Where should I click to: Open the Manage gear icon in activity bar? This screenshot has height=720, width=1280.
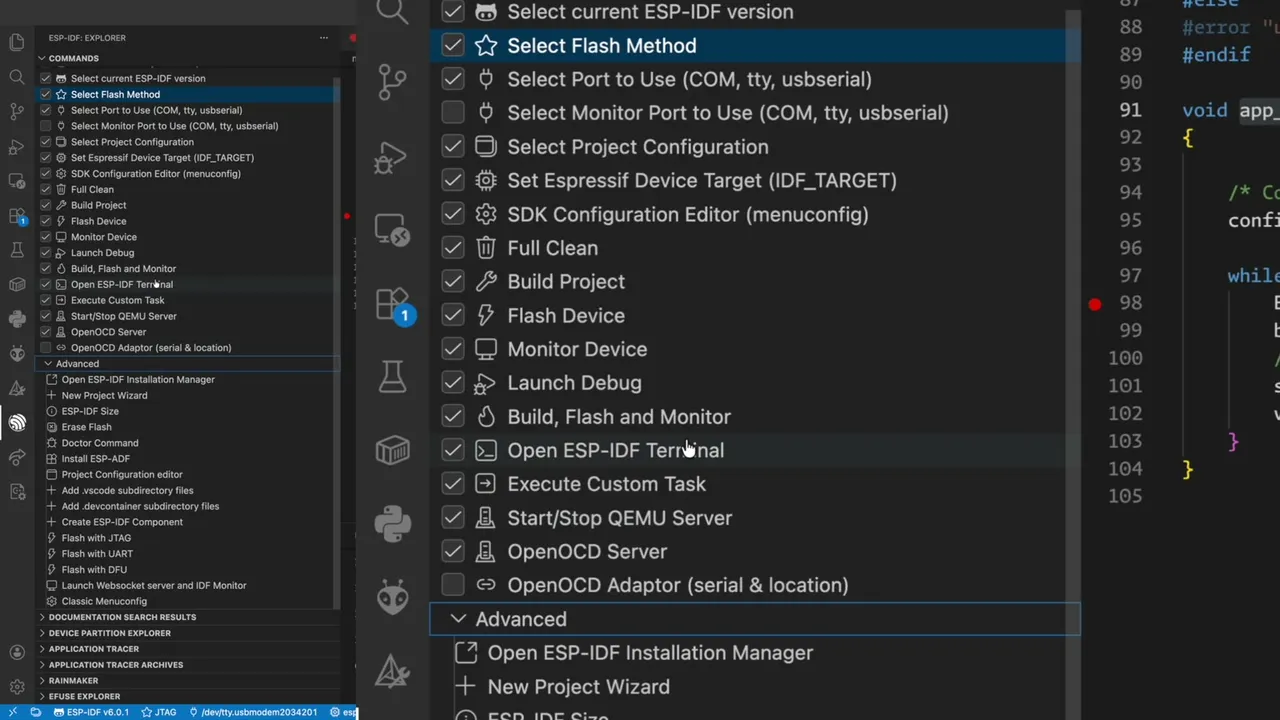click(16, 687)
